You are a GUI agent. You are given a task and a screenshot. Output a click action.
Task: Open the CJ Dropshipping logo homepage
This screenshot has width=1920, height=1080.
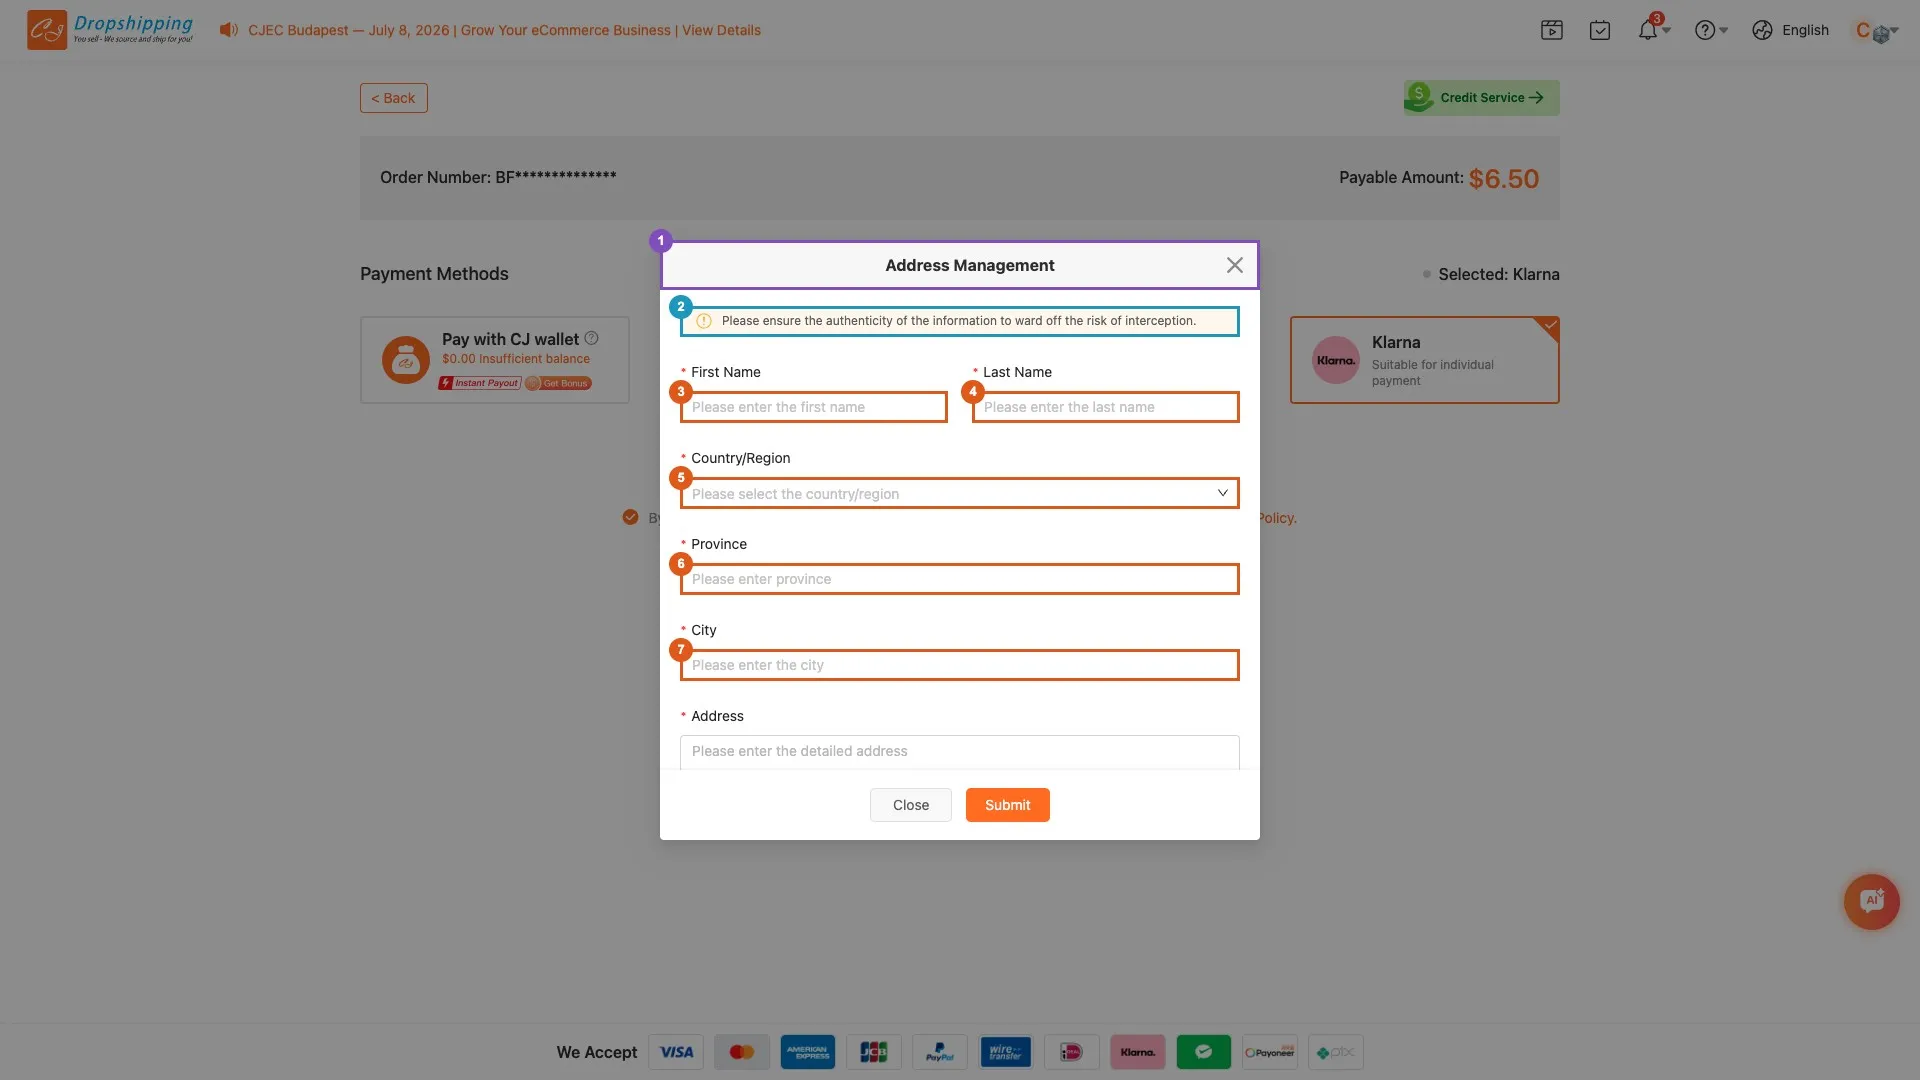pos(110,30)
